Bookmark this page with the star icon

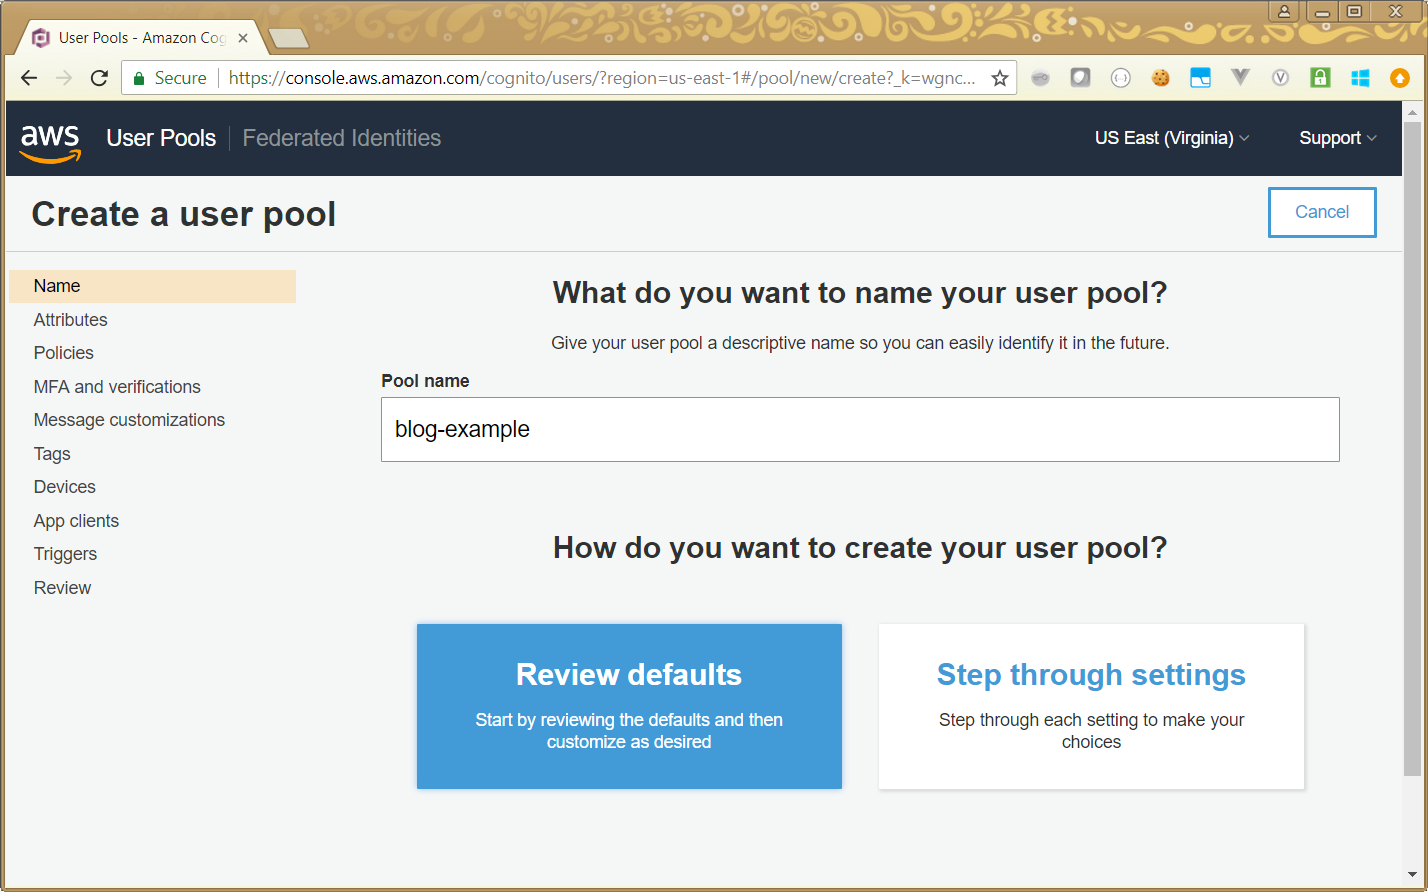coord(999,78)
